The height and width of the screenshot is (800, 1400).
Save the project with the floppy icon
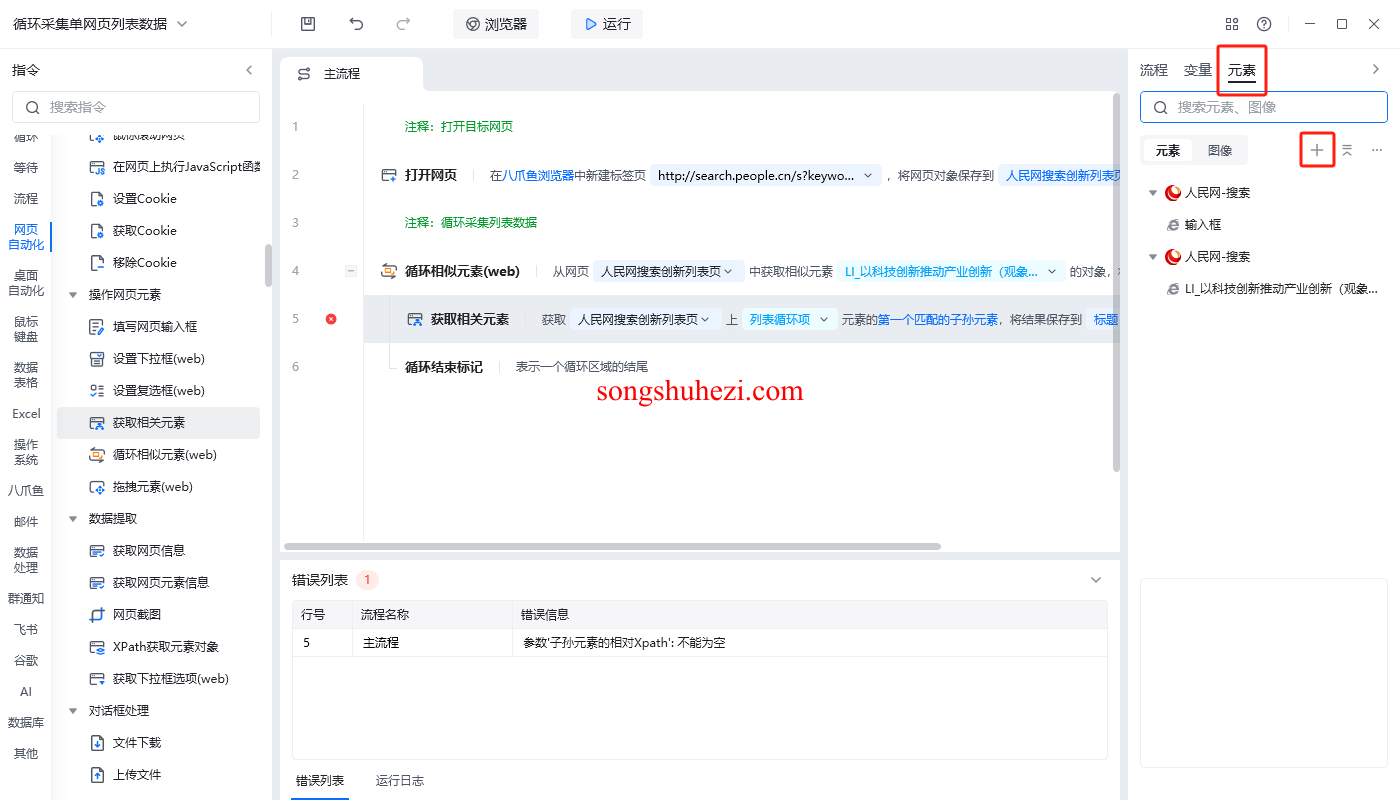[x=308, y=24]
